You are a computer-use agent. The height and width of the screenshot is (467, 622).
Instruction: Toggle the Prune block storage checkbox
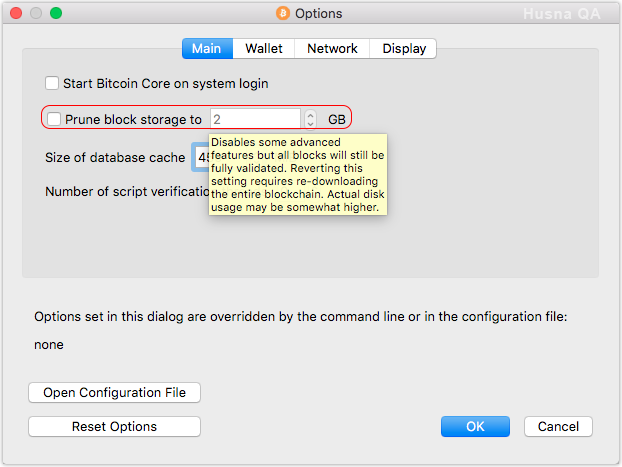54,119
